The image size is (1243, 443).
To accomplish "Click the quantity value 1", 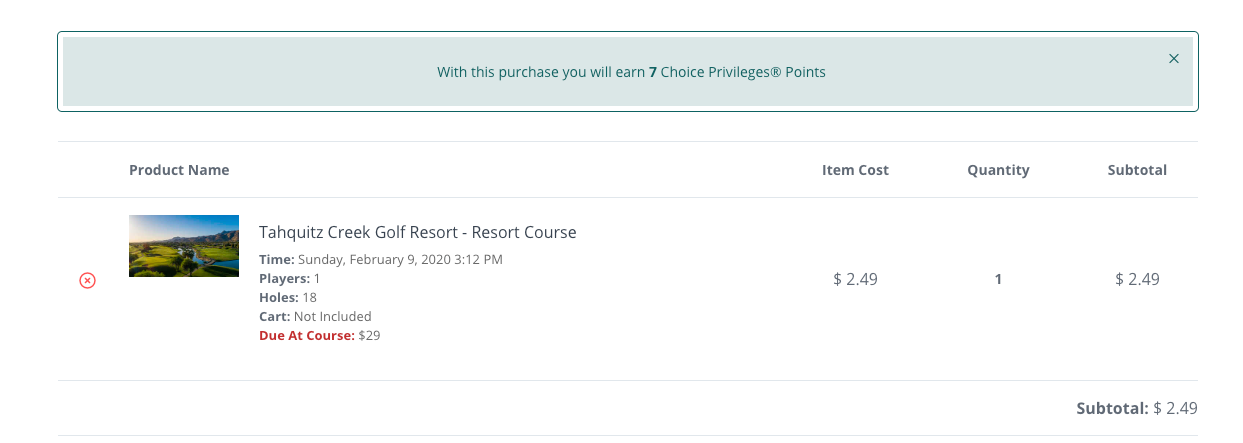I will [998, 280].
